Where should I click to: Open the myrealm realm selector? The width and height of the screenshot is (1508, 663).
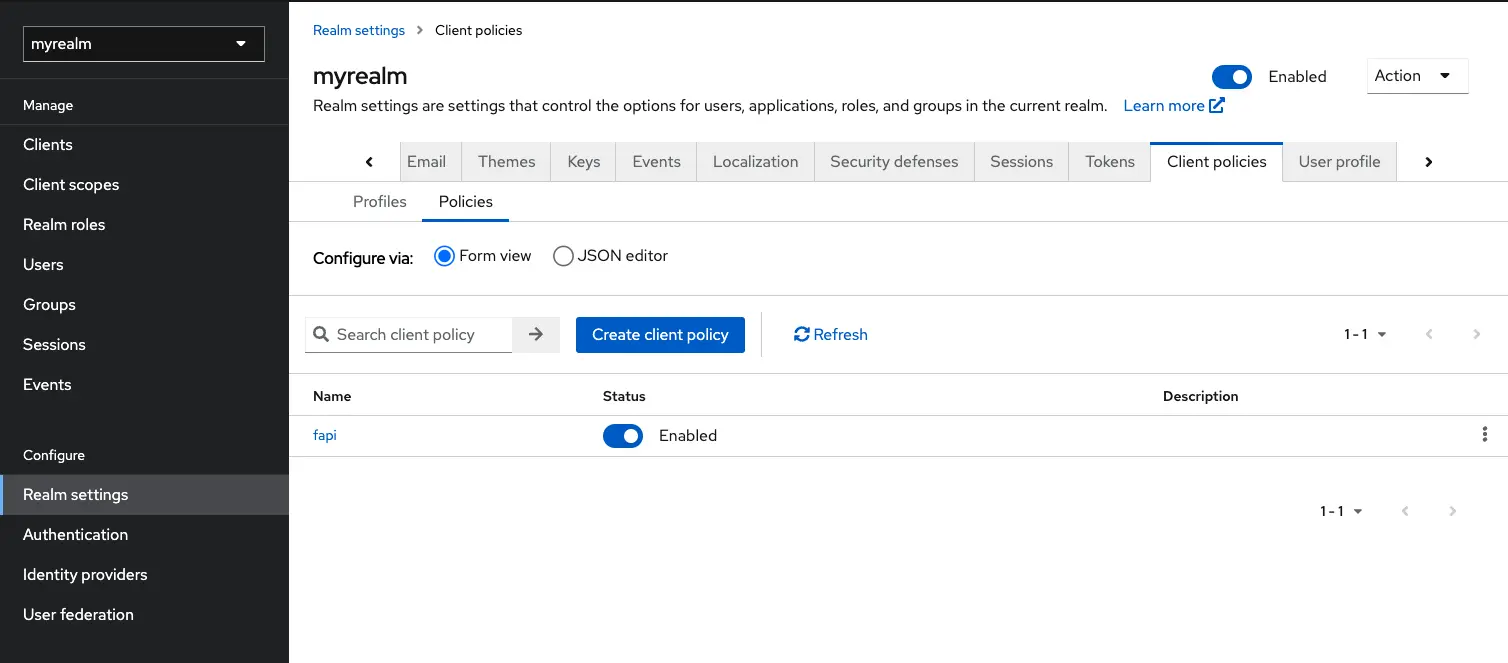click(x=143, y=44)
